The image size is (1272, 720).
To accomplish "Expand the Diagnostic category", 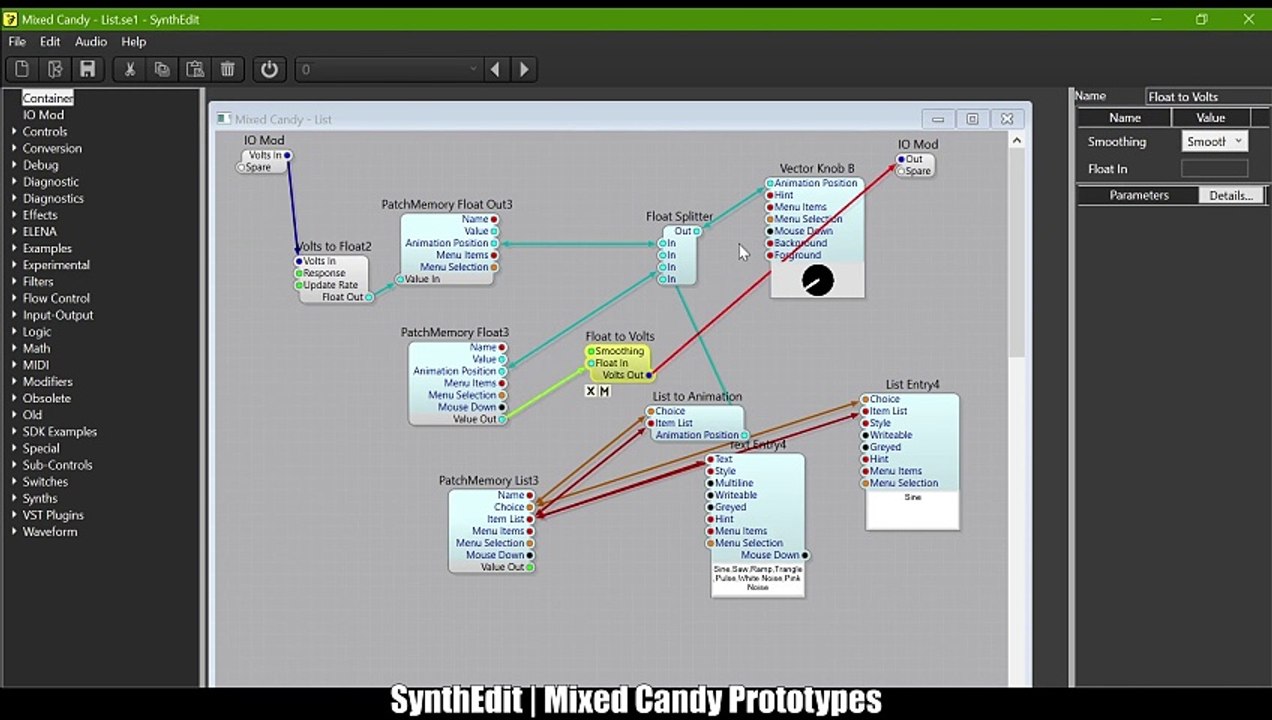I will coord(14,181).
